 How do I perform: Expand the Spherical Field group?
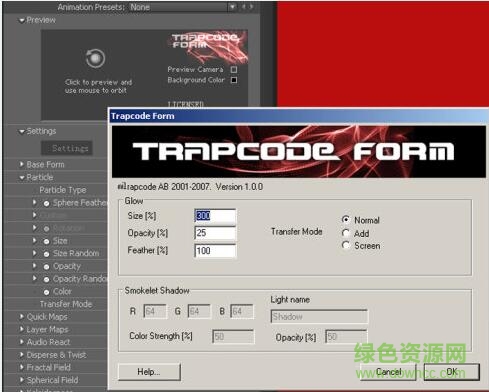22,379
